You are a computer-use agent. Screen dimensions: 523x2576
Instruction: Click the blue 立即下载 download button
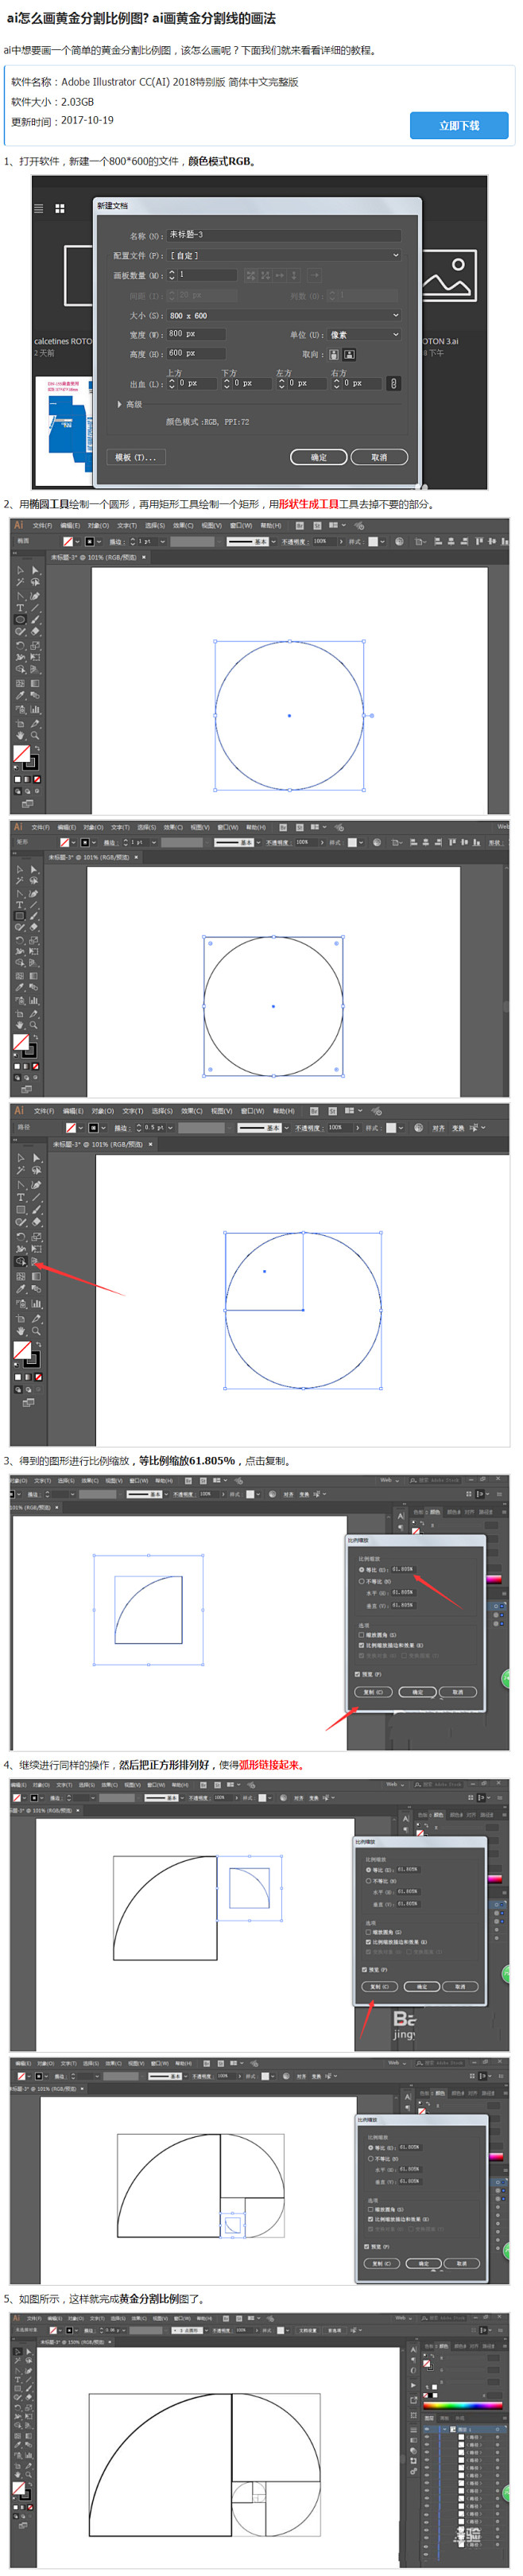click(x=458, y=125)
